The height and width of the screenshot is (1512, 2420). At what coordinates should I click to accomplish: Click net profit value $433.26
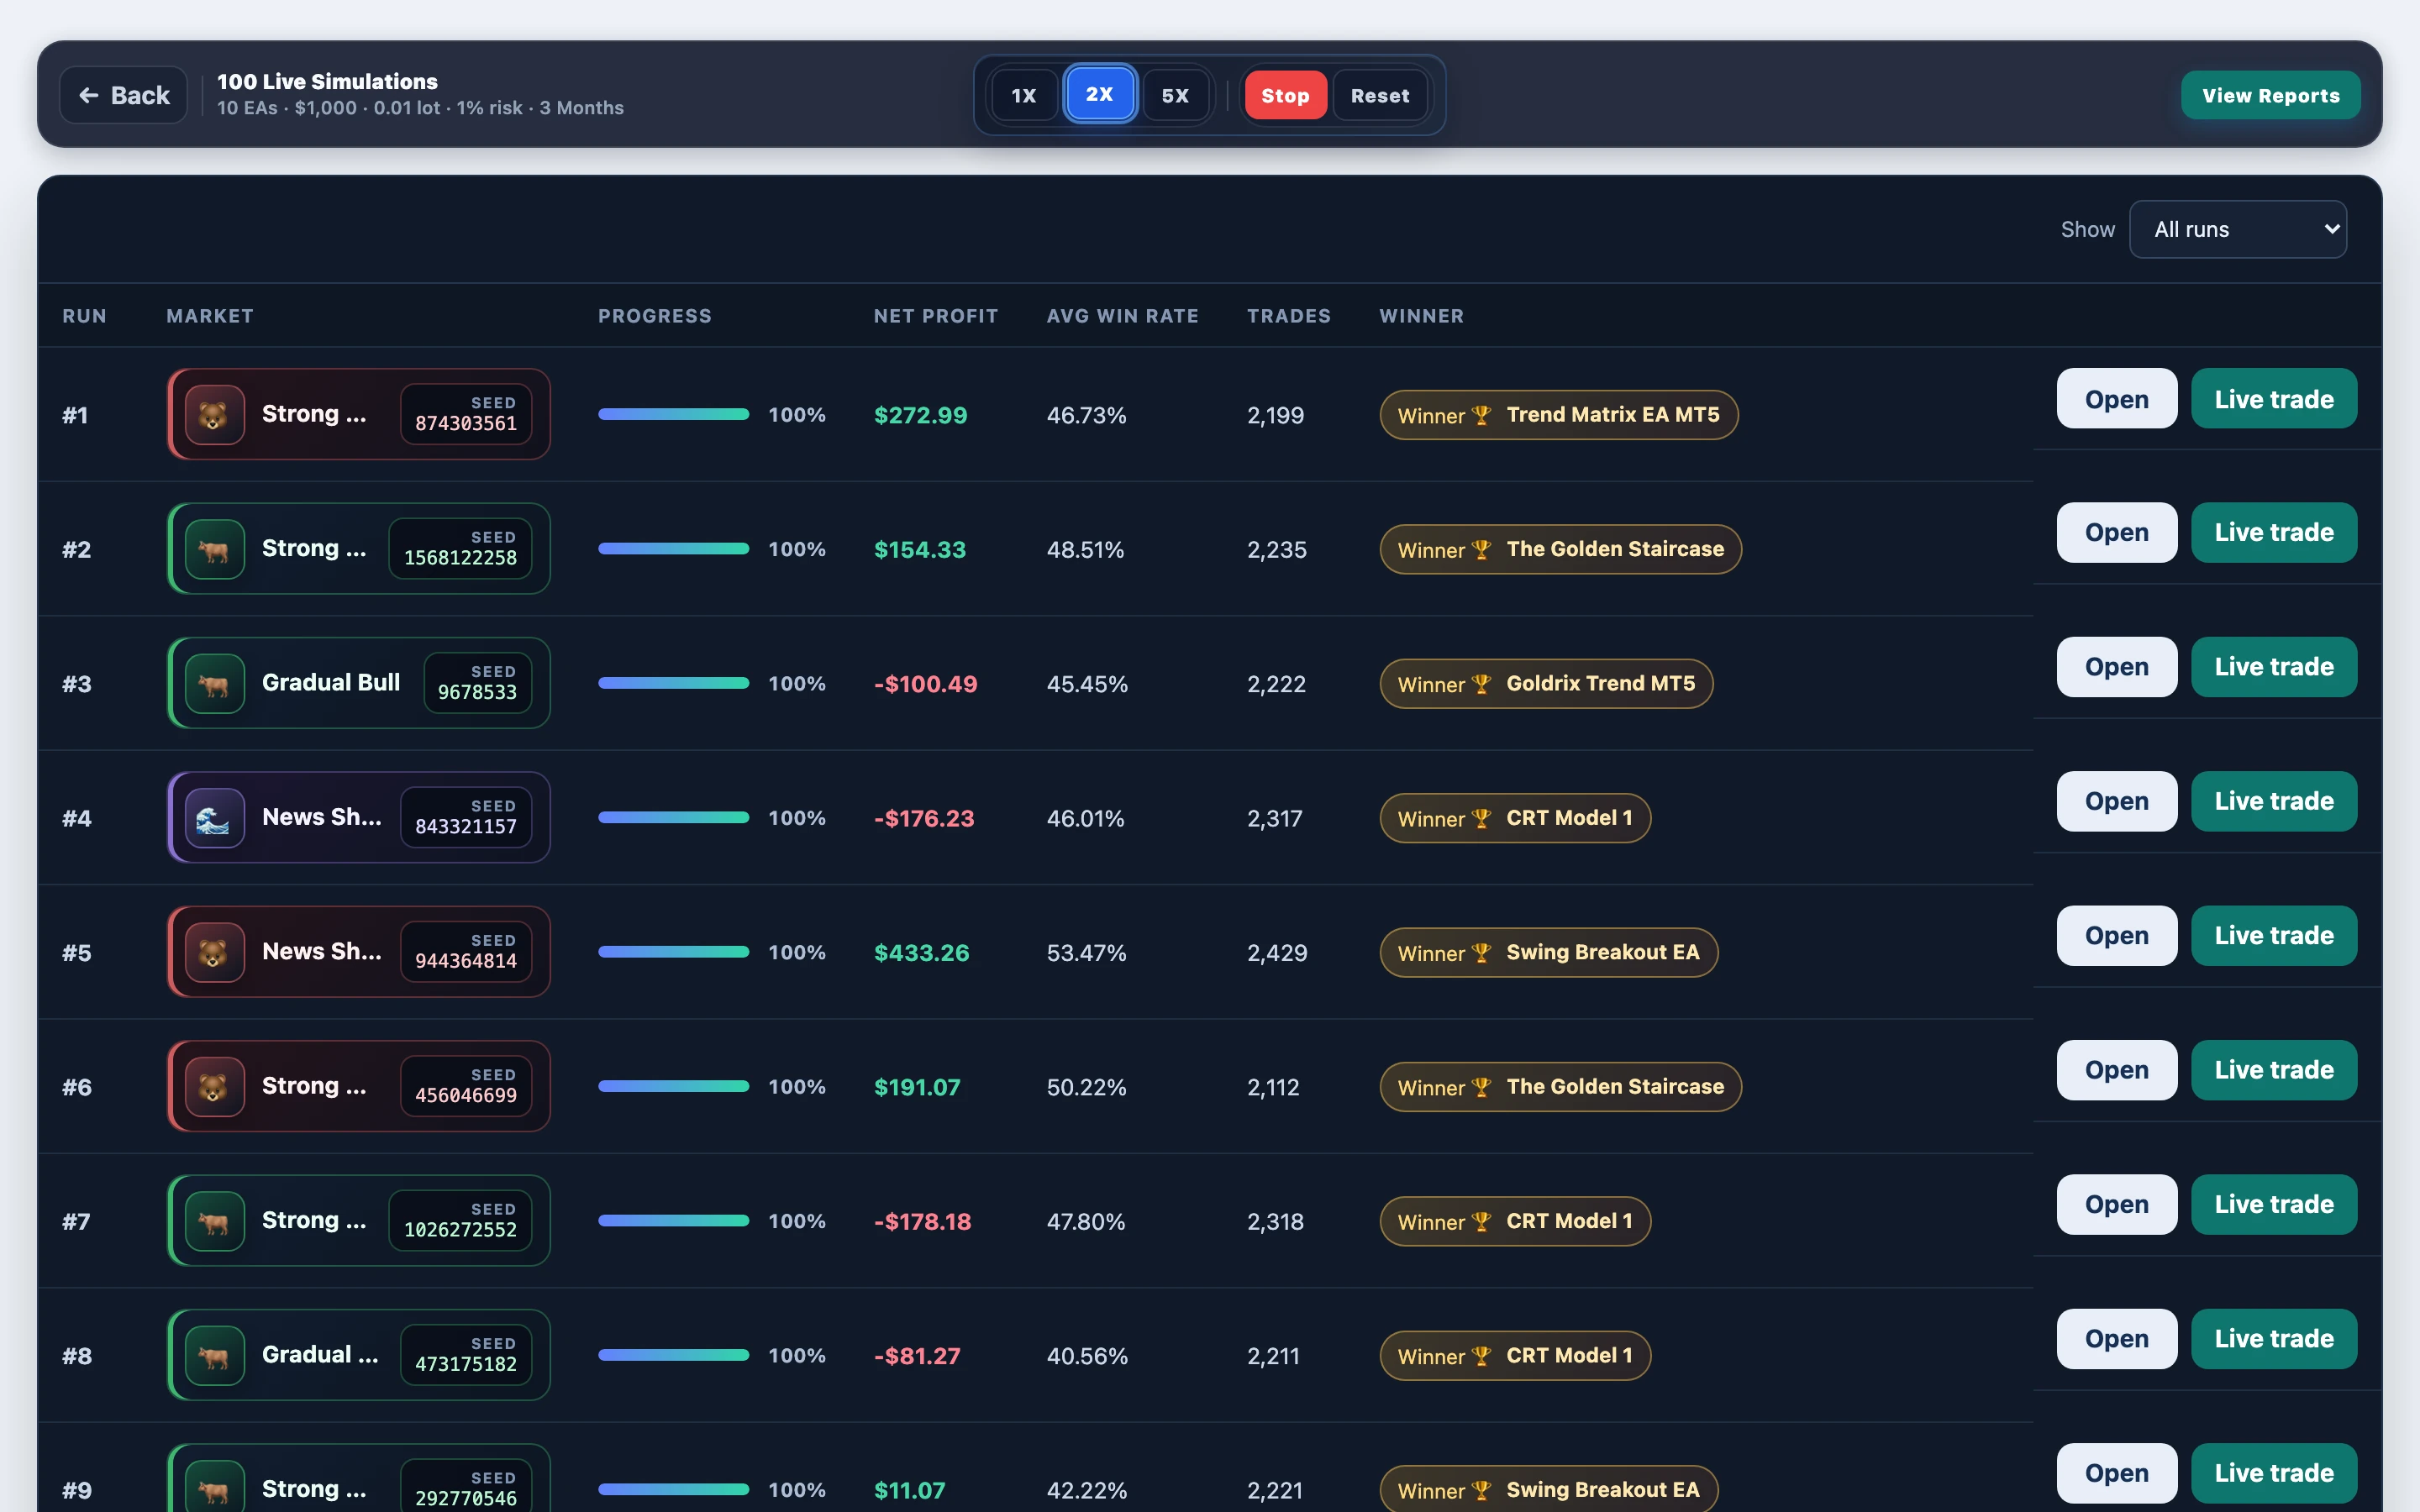[x=922, y=953]
